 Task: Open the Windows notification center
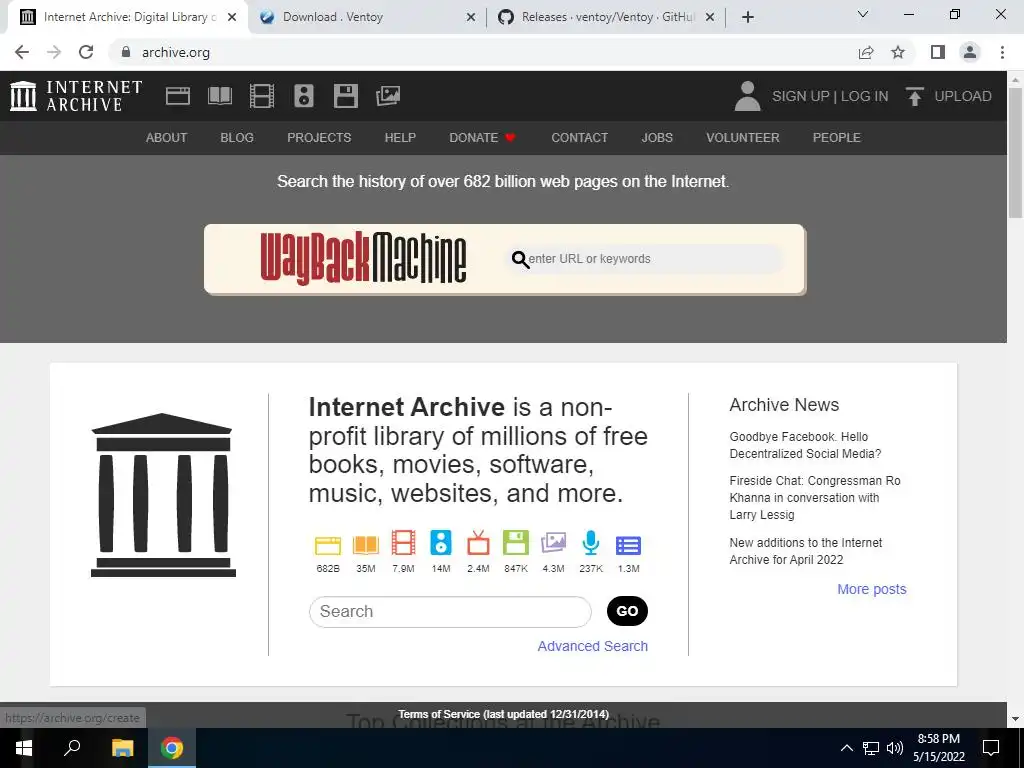[x=991, y=748]
